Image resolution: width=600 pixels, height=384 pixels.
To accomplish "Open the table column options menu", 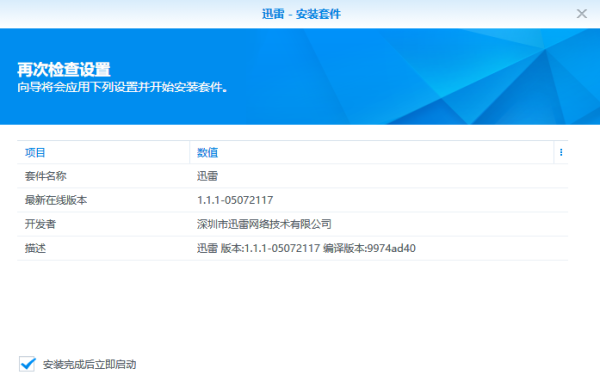I will [x=561, y=152].
